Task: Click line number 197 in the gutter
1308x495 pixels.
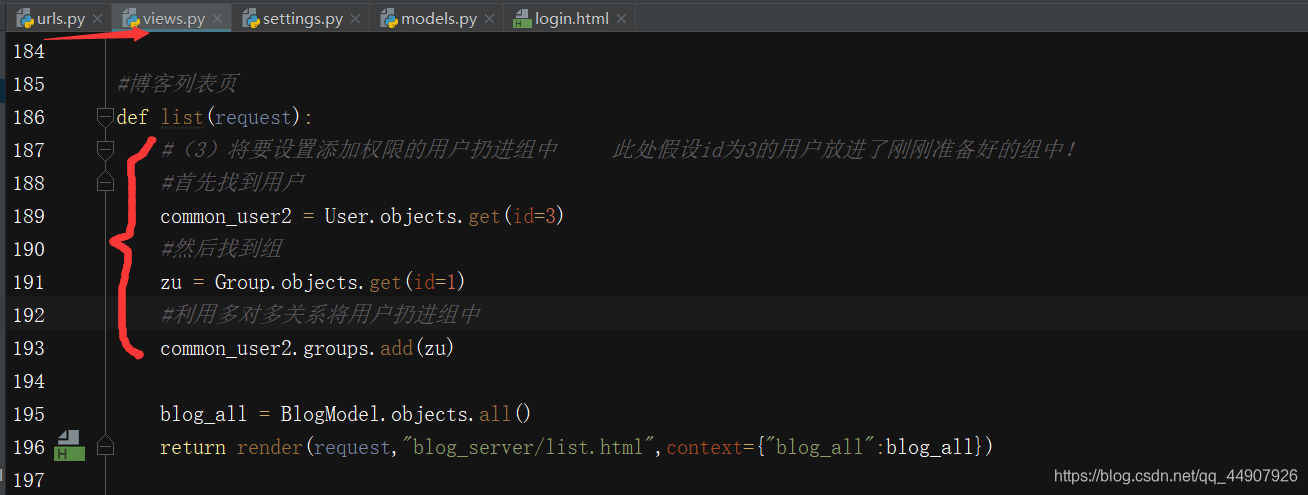Action: tap(28, 480)
